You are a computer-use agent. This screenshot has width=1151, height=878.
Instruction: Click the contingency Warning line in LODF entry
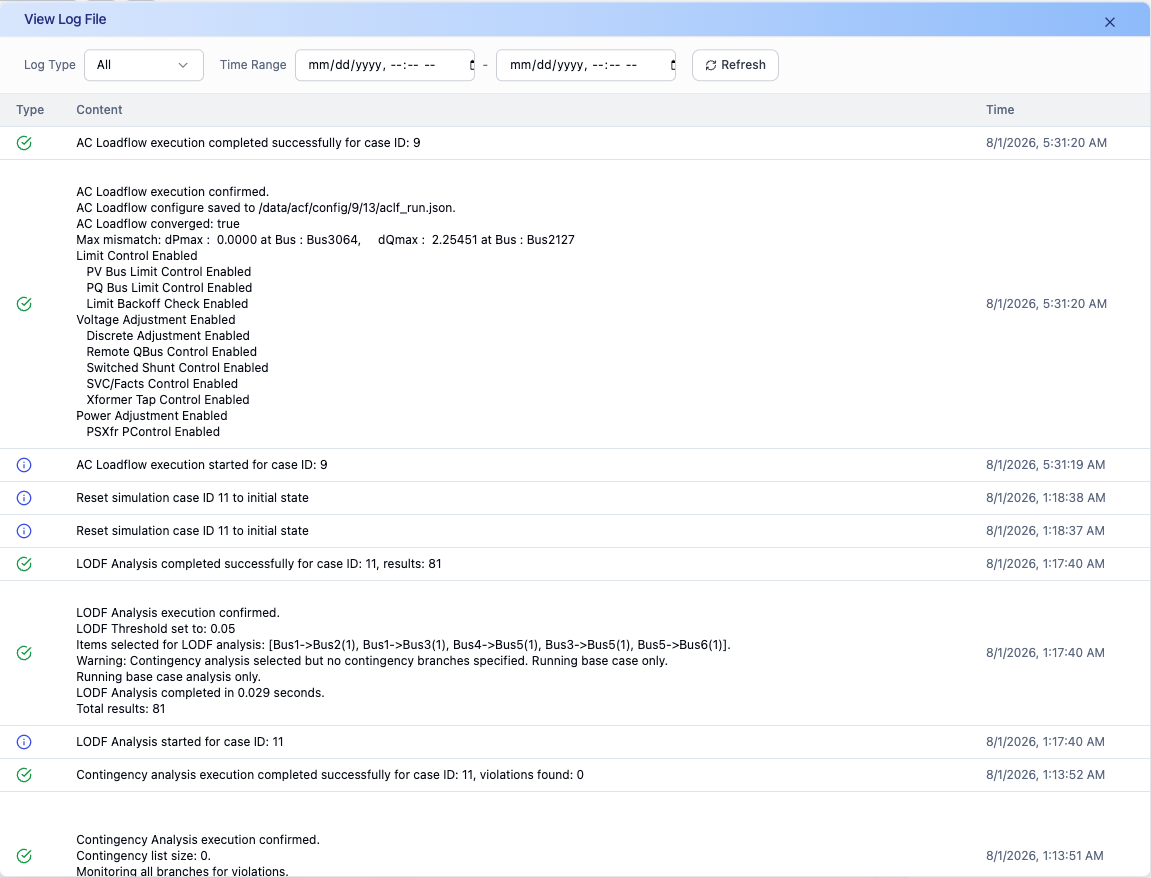pos(372,661)
